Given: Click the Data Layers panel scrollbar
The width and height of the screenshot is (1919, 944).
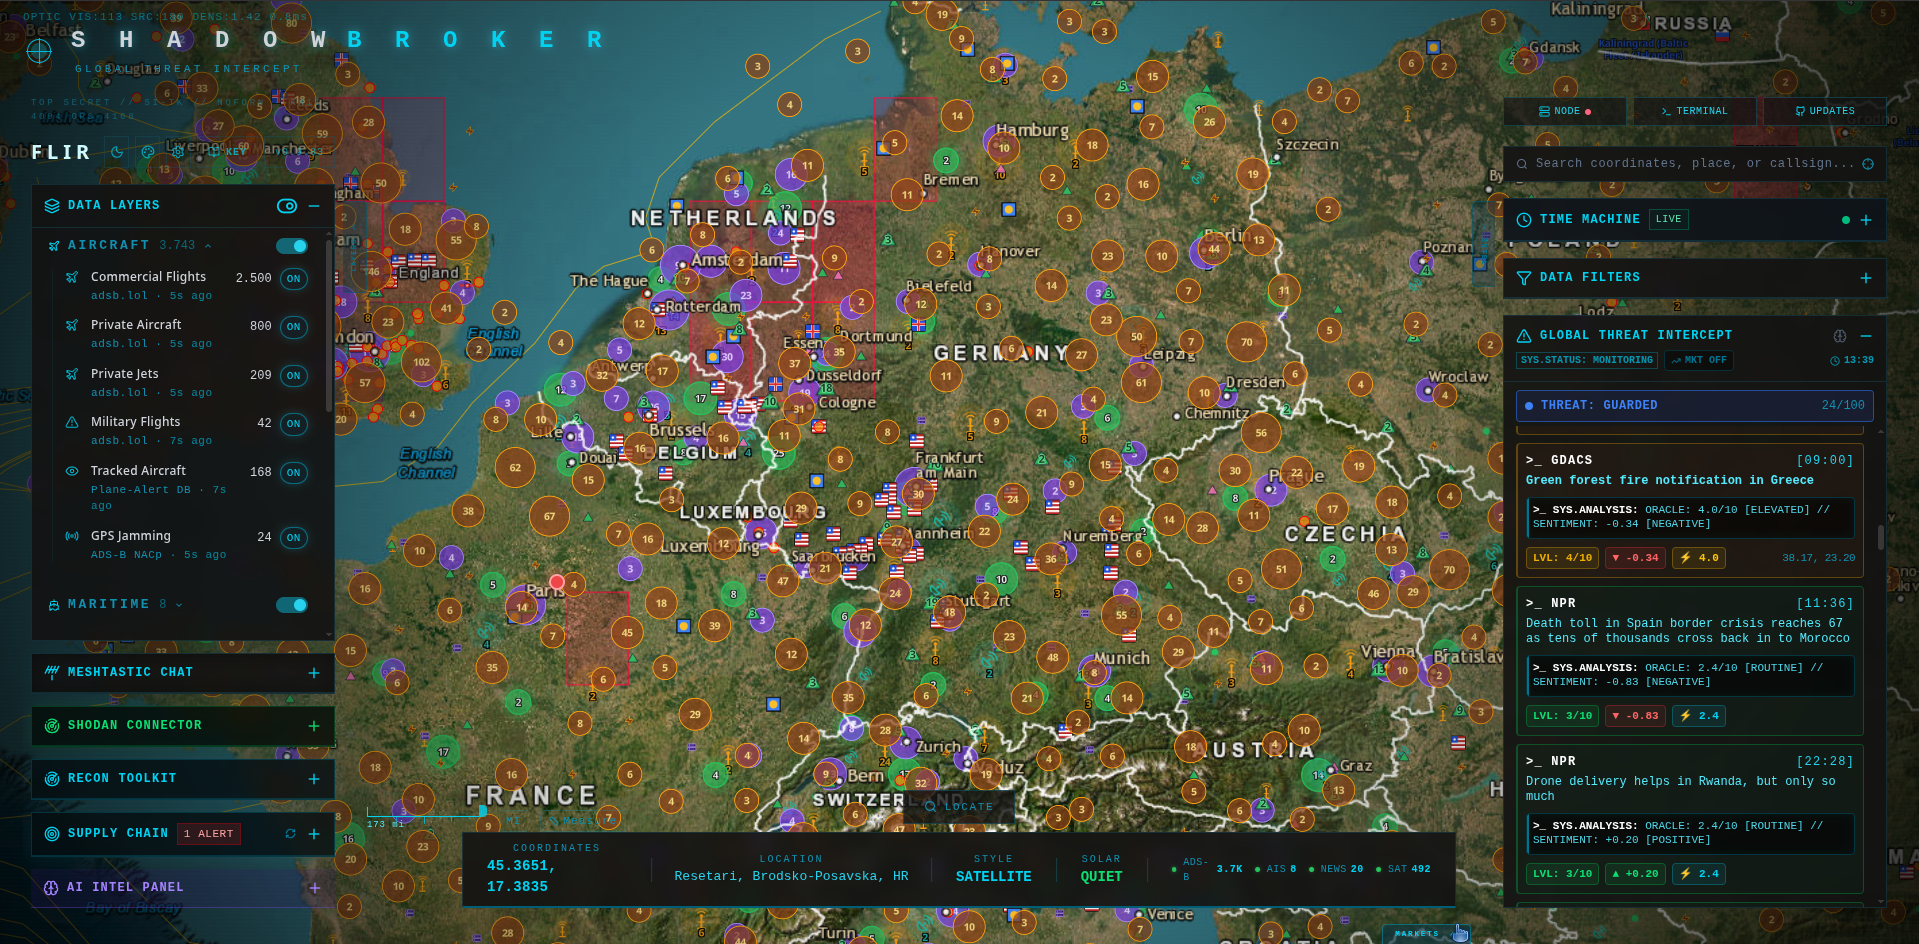Looking at the screenshot, I should [x=329, y=325].
